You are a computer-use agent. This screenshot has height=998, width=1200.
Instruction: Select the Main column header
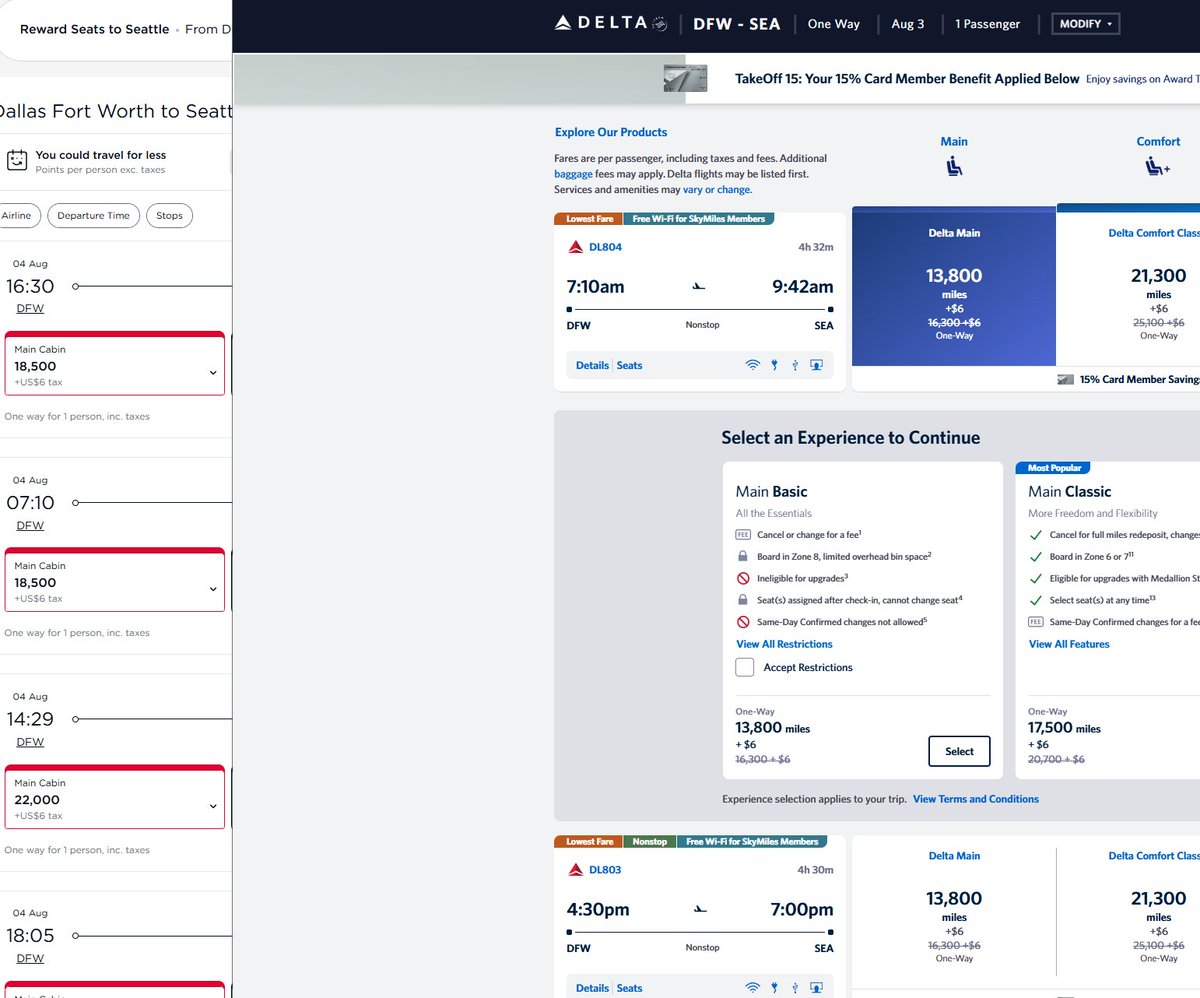(x=954, y=142)
